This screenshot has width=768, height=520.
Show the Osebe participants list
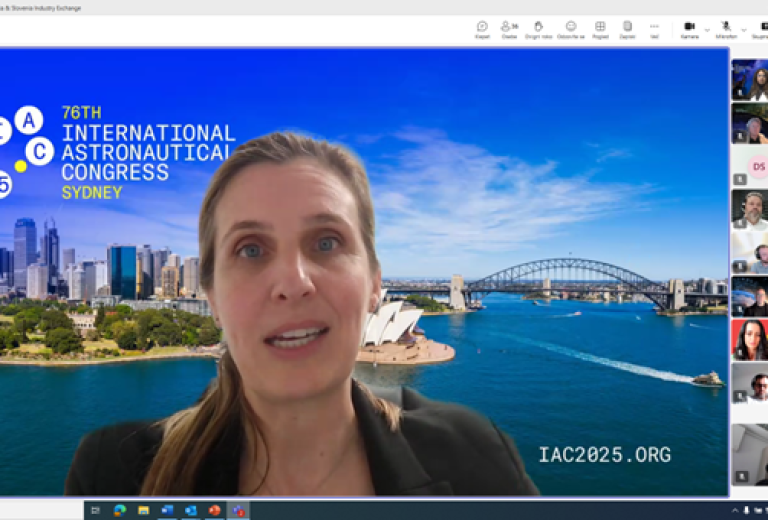(x=509, y=29)
